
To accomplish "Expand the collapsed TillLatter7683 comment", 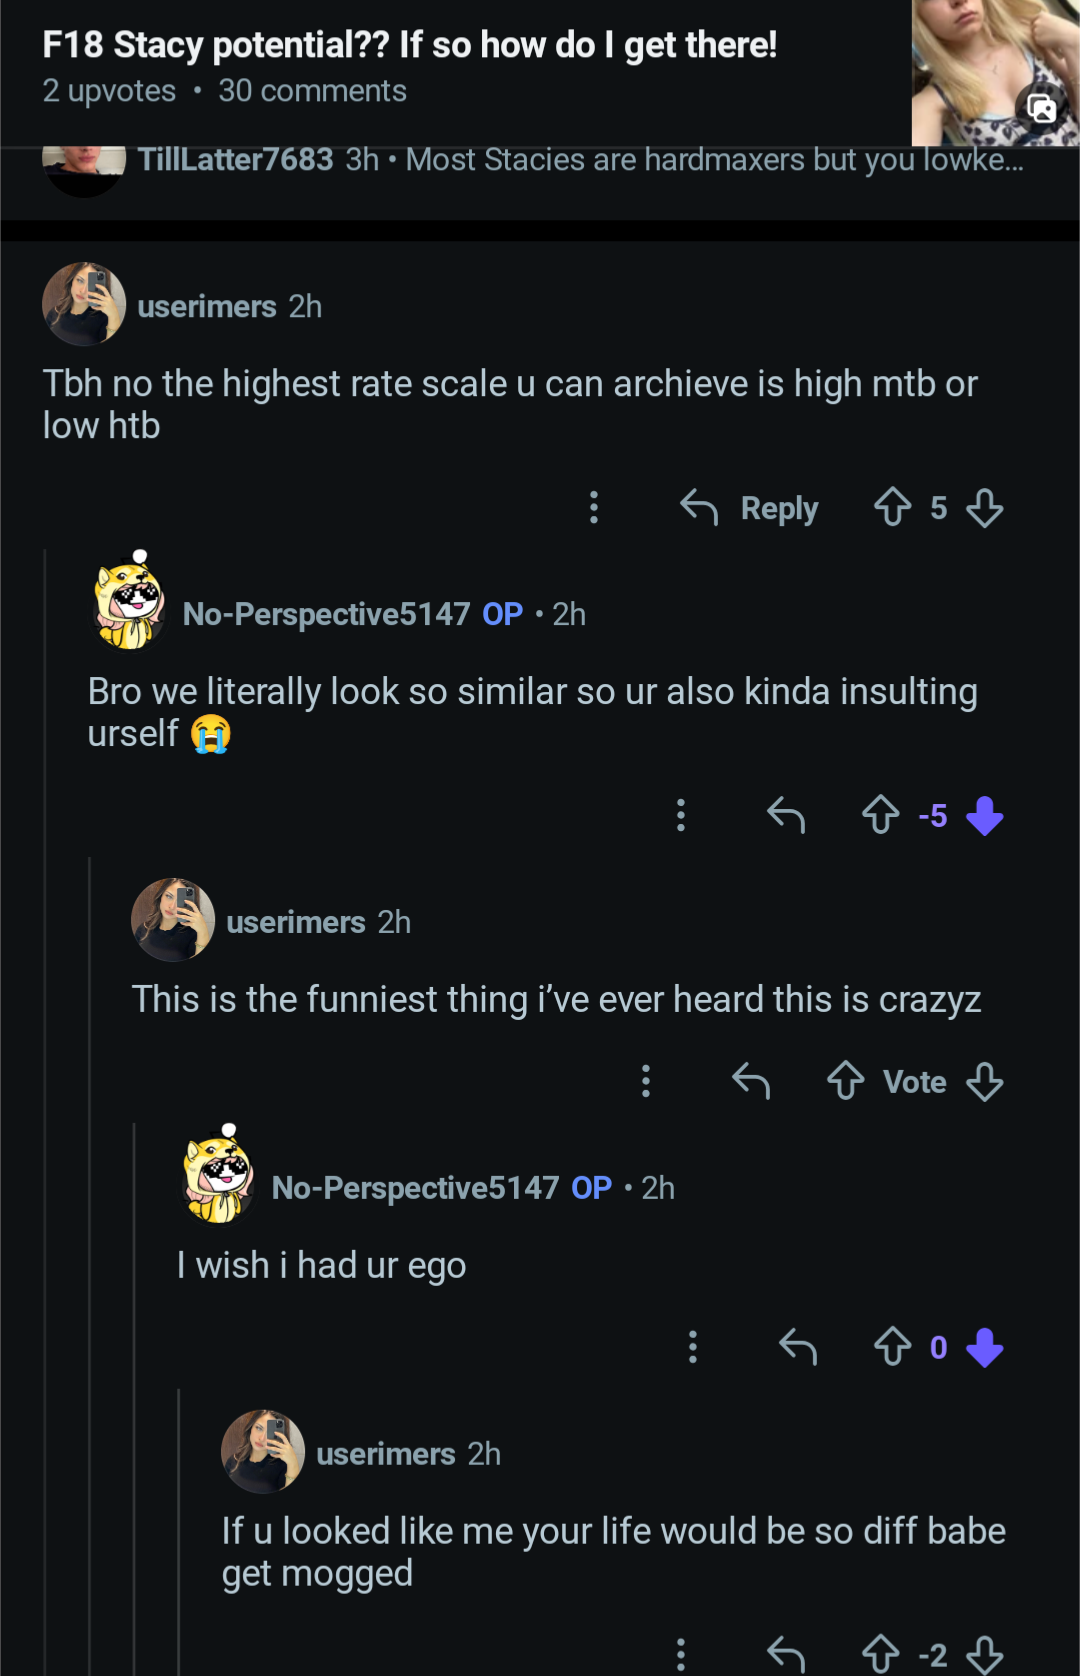I will [580, 160].
